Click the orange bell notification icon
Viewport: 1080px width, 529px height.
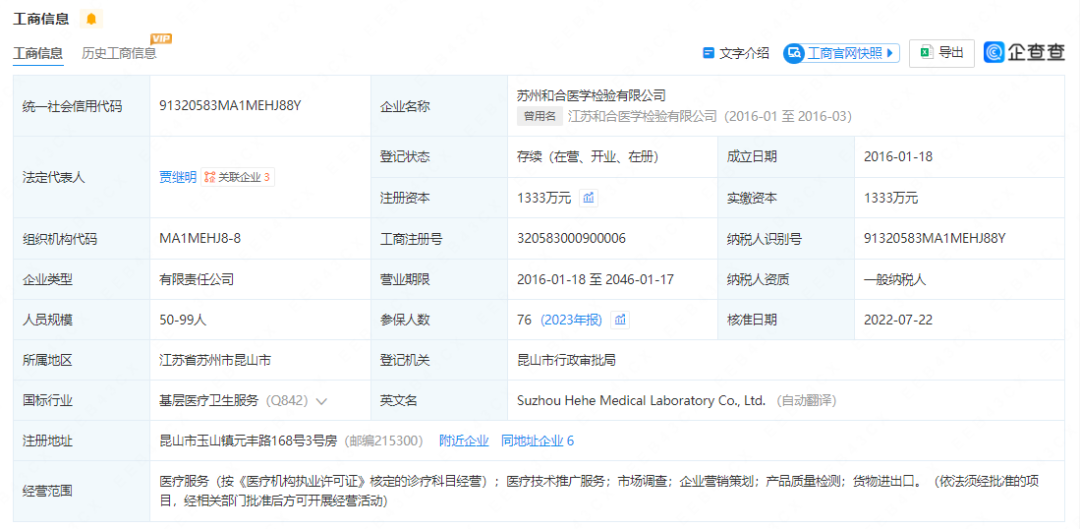(91, 19)
